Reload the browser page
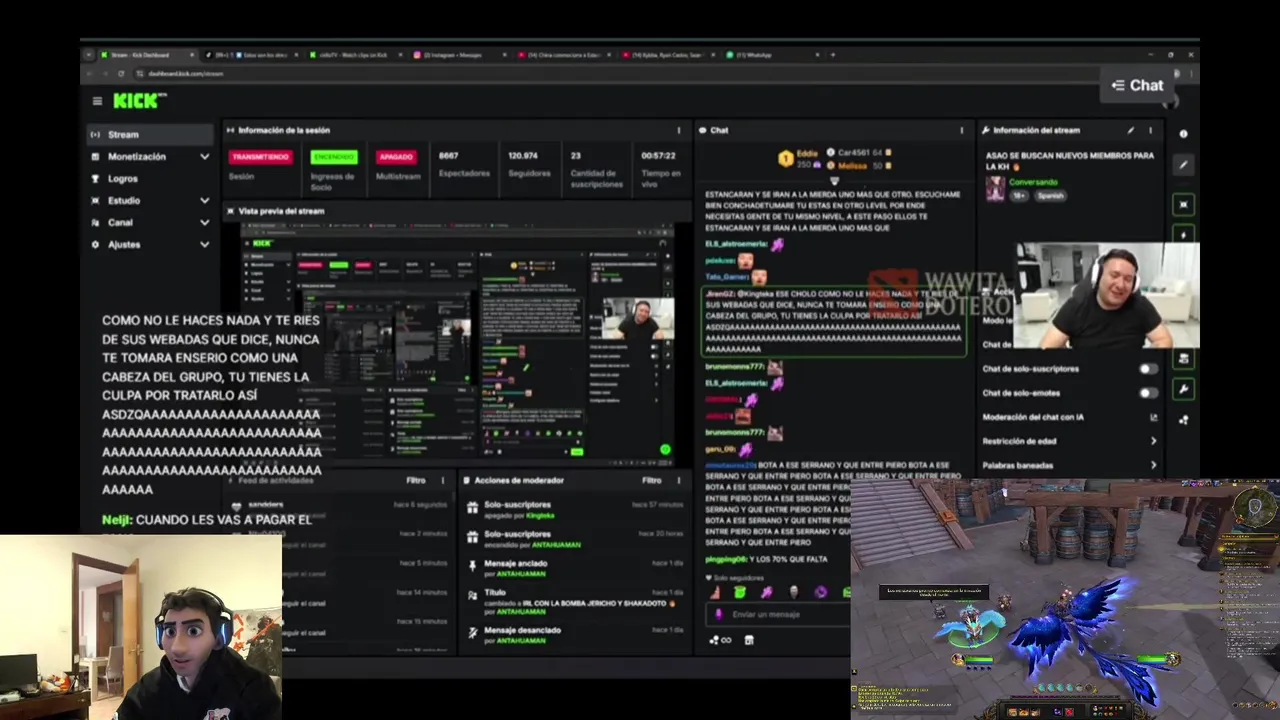Viewport: 1280px width, 720px height. coord(121,74)
